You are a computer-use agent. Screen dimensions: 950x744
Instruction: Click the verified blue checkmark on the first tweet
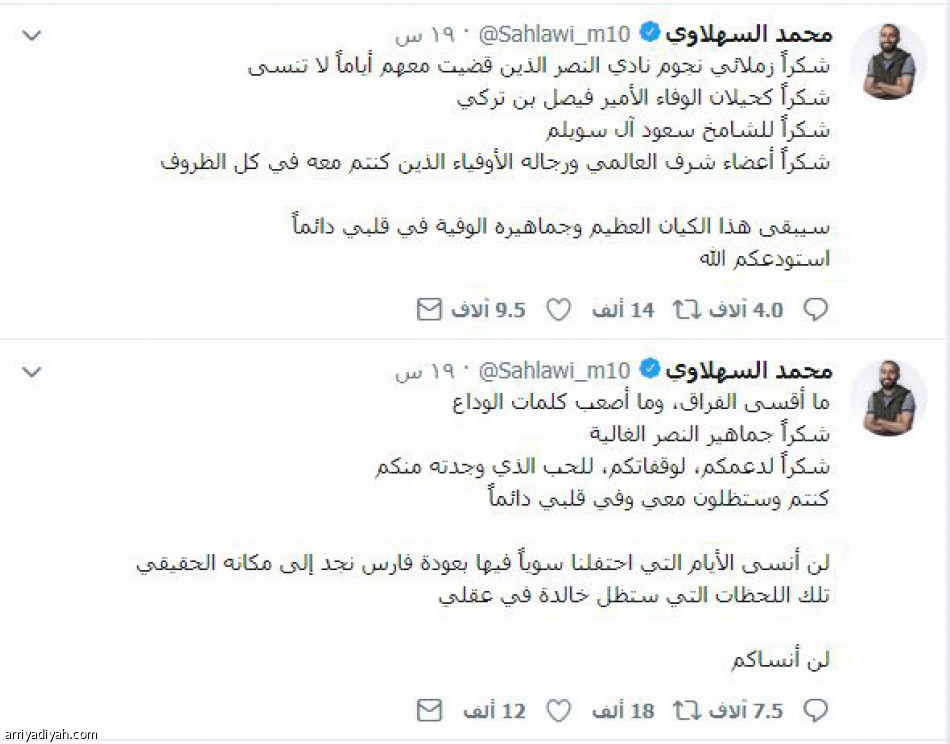coord(650,30)
